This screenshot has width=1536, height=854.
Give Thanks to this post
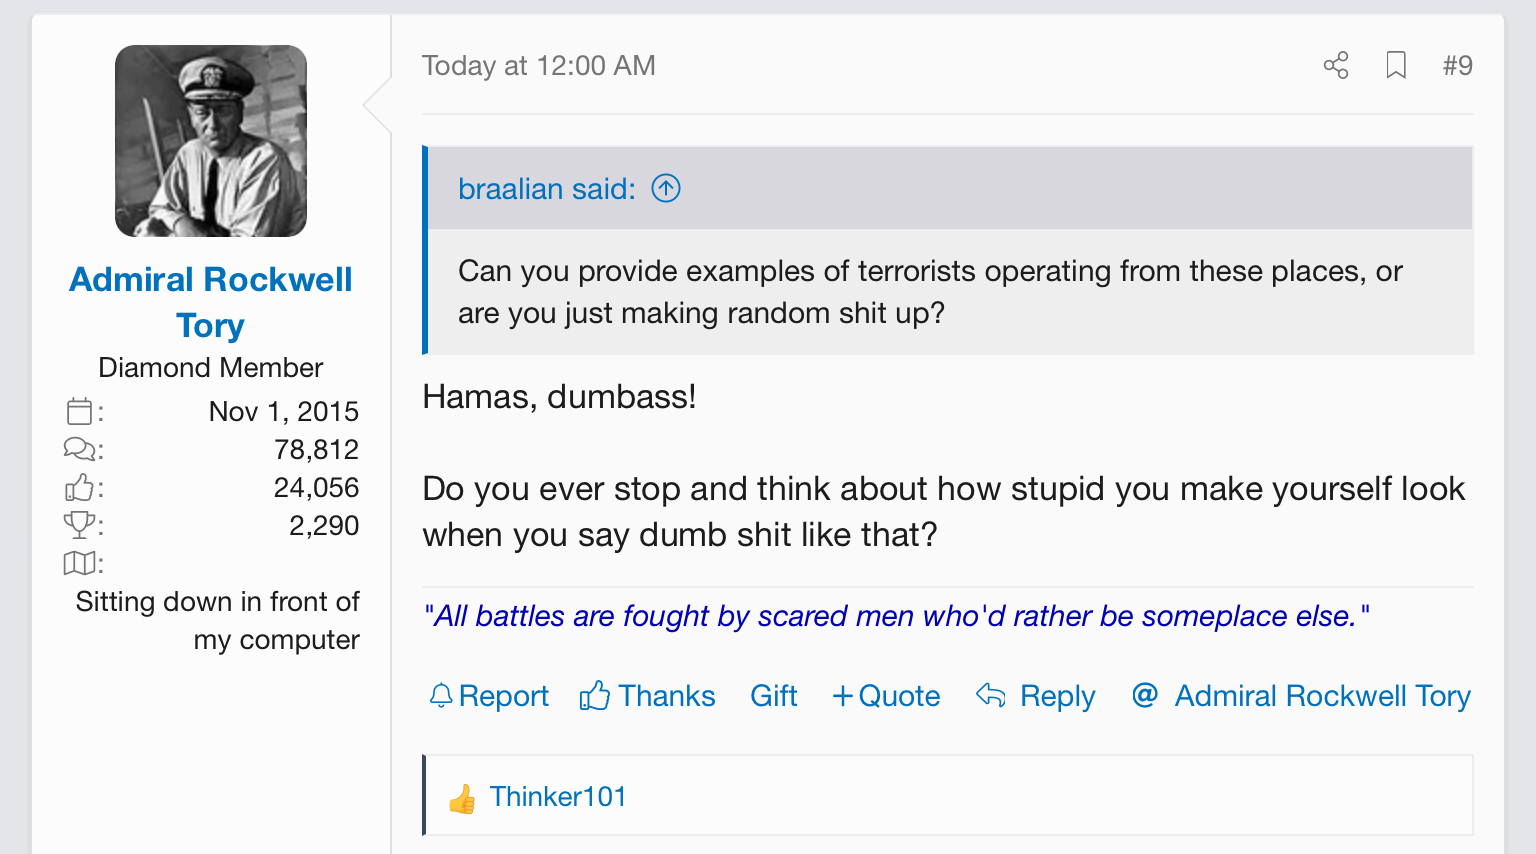coord(648,696)
